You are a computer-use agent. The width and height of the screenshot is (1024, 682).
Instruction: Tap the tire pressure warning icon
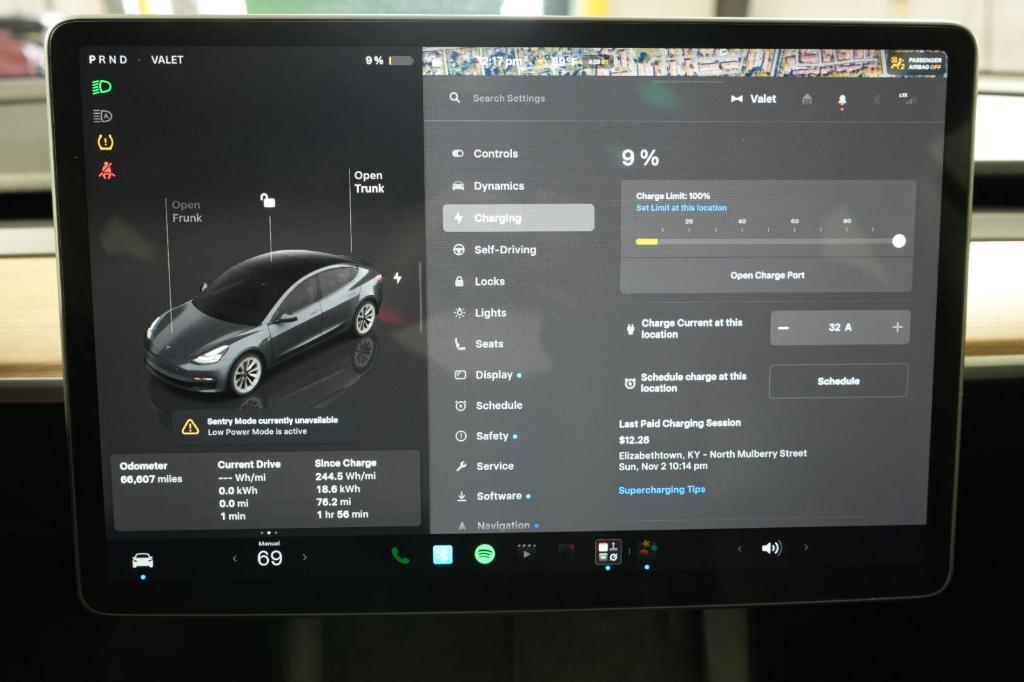pos(105,142)
